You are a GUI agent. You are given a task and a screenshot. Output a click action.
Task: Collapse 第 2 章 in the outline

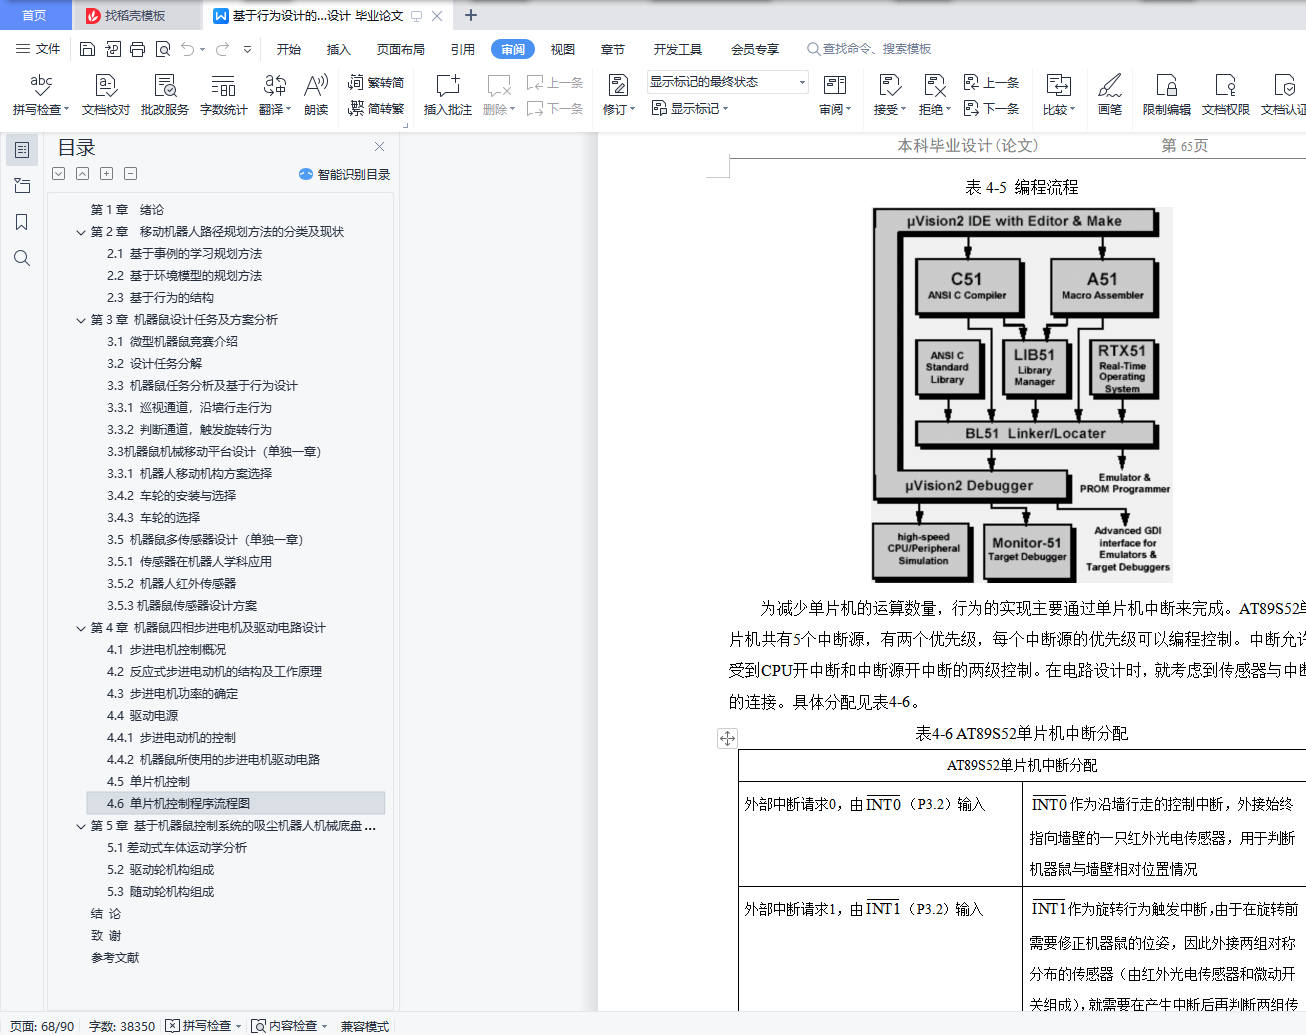click(x=81, y=232)
